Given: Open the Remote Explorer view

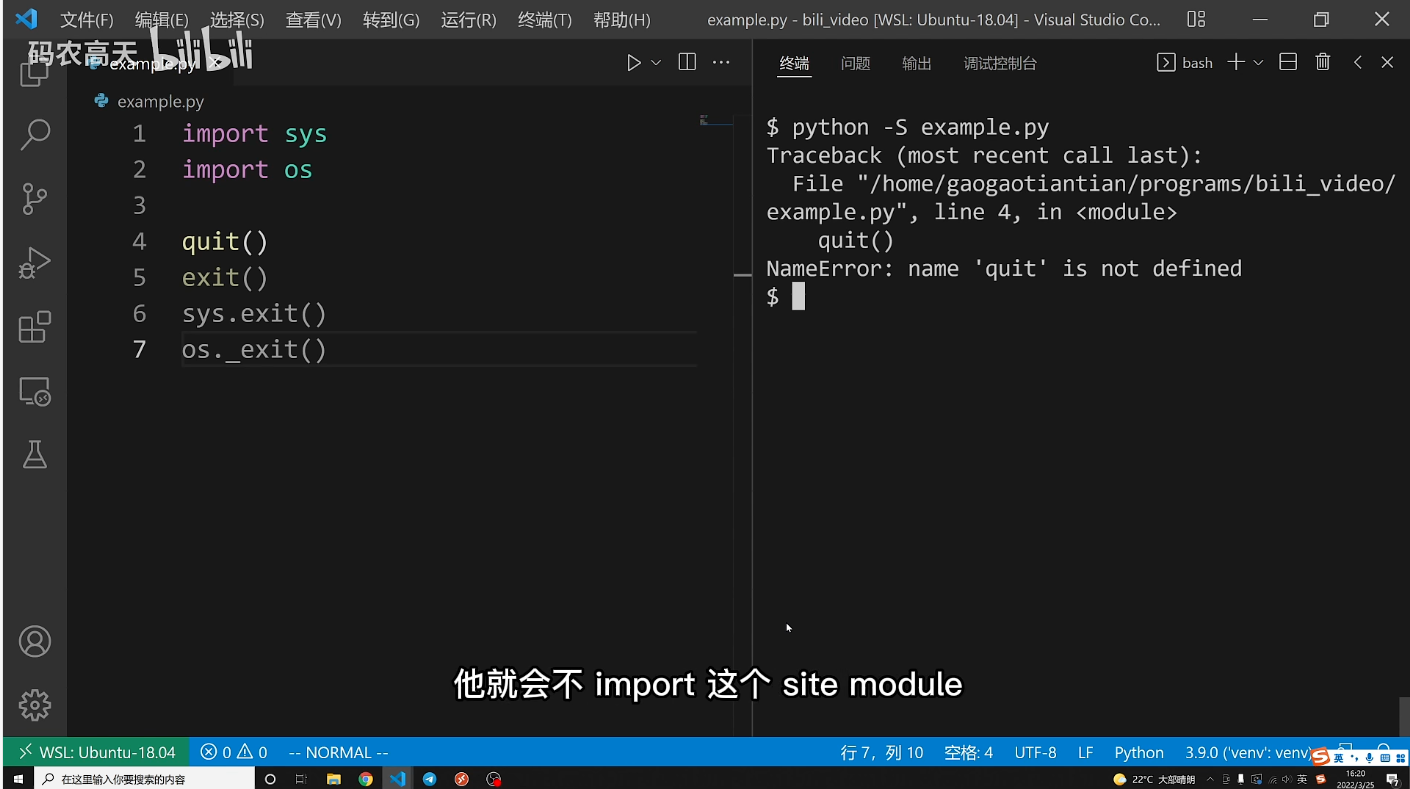Looking at the screenshot, I should [x=34, y=391].
